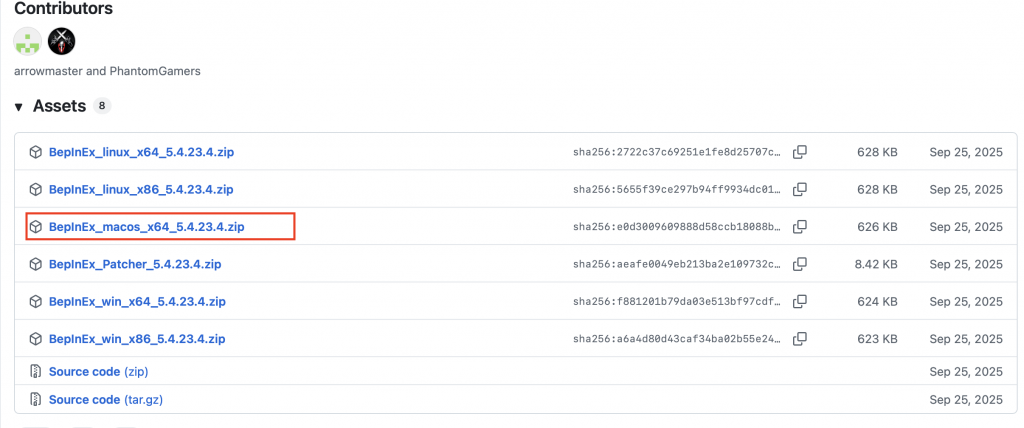The image size is (1024, 428).
Task: Copy sha256 hash for BepInEx_macos_x64 zip
Action: click(799, 227)
